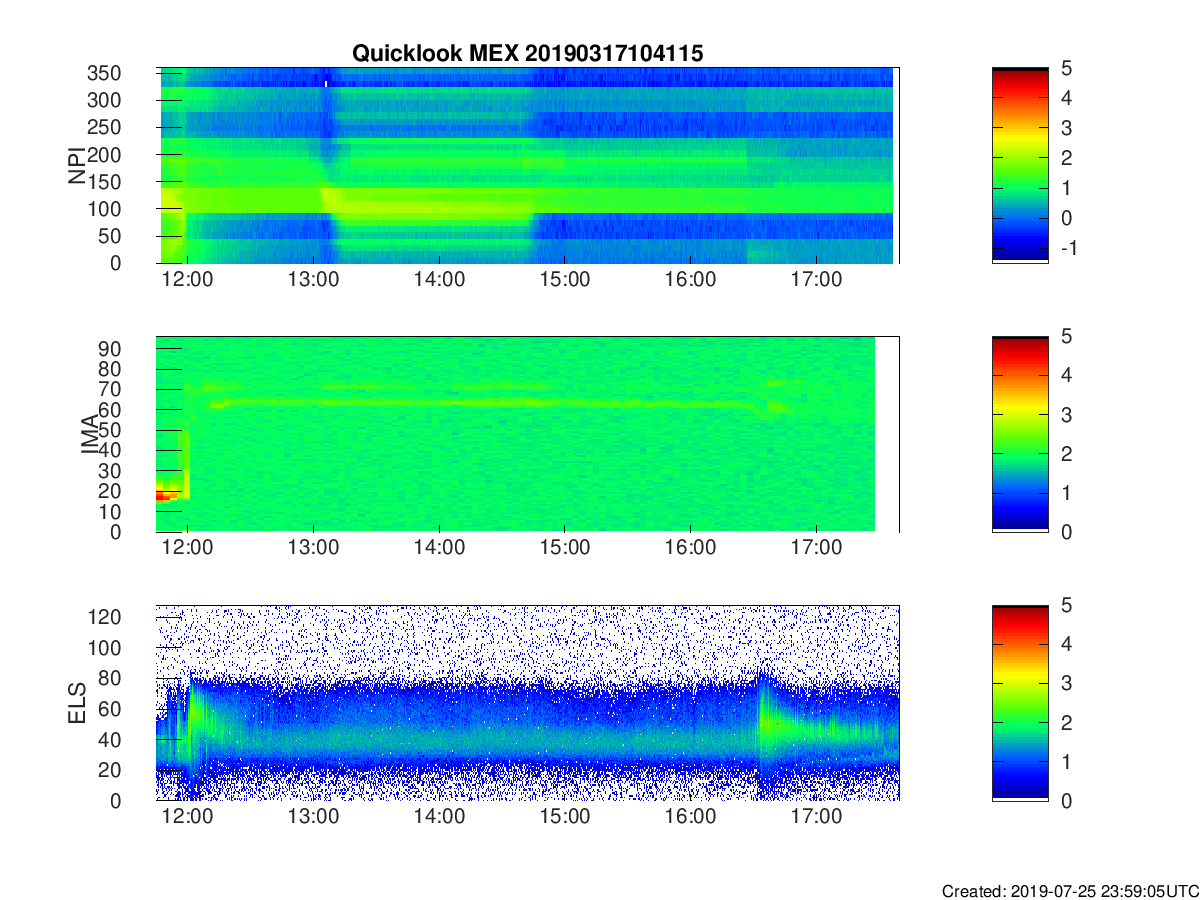Select the IMA y-axis label
The height and width of the screenshot is (900, 1200).
click(x=90, y=434)
